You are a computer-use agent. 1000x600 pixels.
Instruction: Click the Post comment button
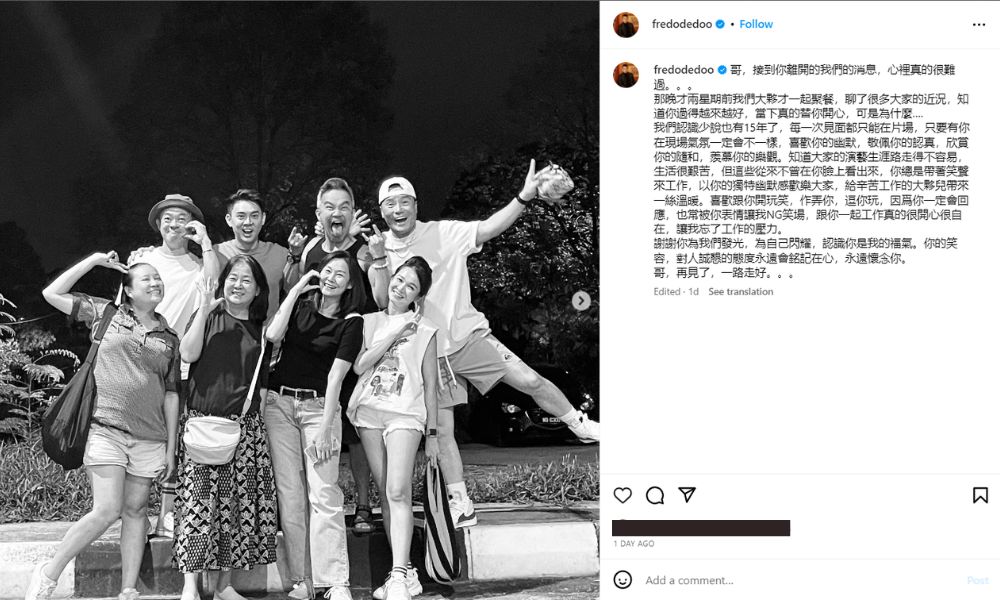(978, 580)
